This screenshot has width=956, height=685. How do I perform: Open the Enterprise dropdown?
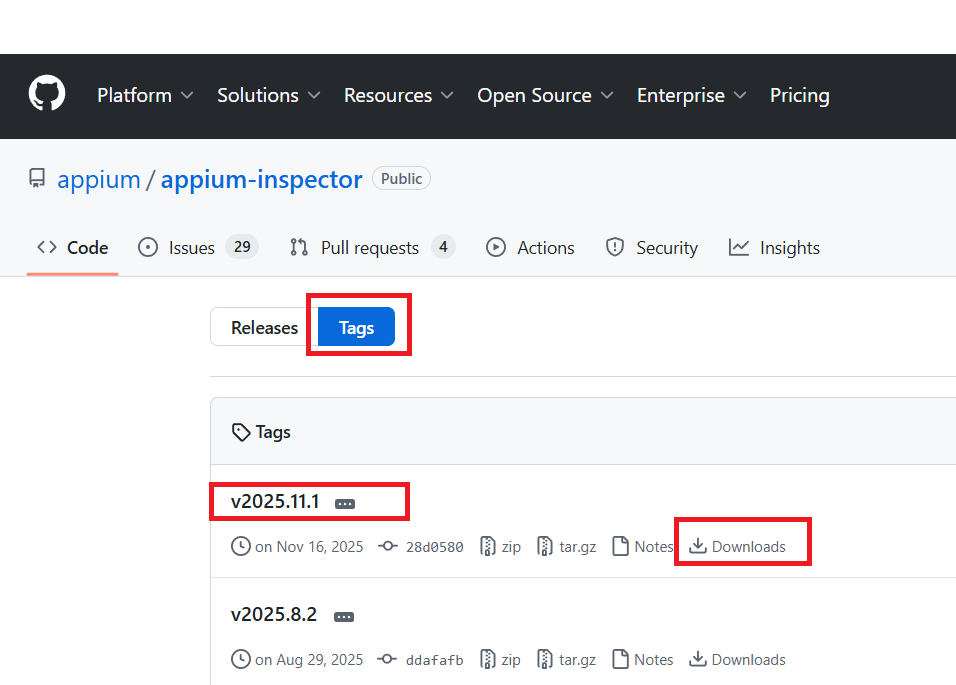click(691, 96)
